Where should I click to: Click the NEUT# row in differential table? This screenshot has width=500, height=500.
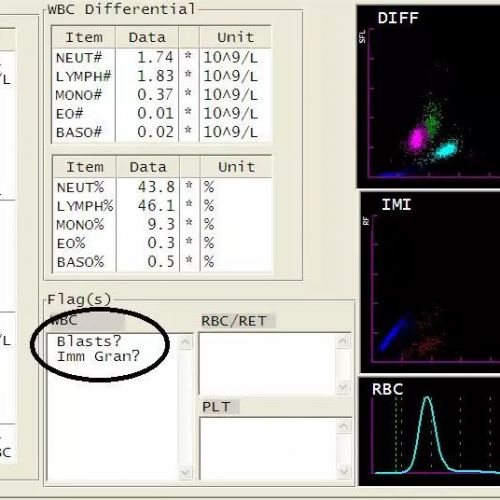[x=162, y=58]
